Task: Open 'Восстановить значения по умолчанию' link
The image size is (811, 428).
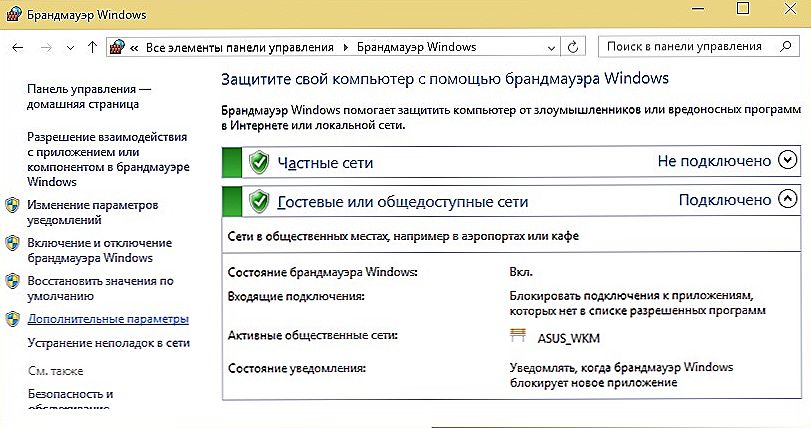Action: tap(100, 288)
